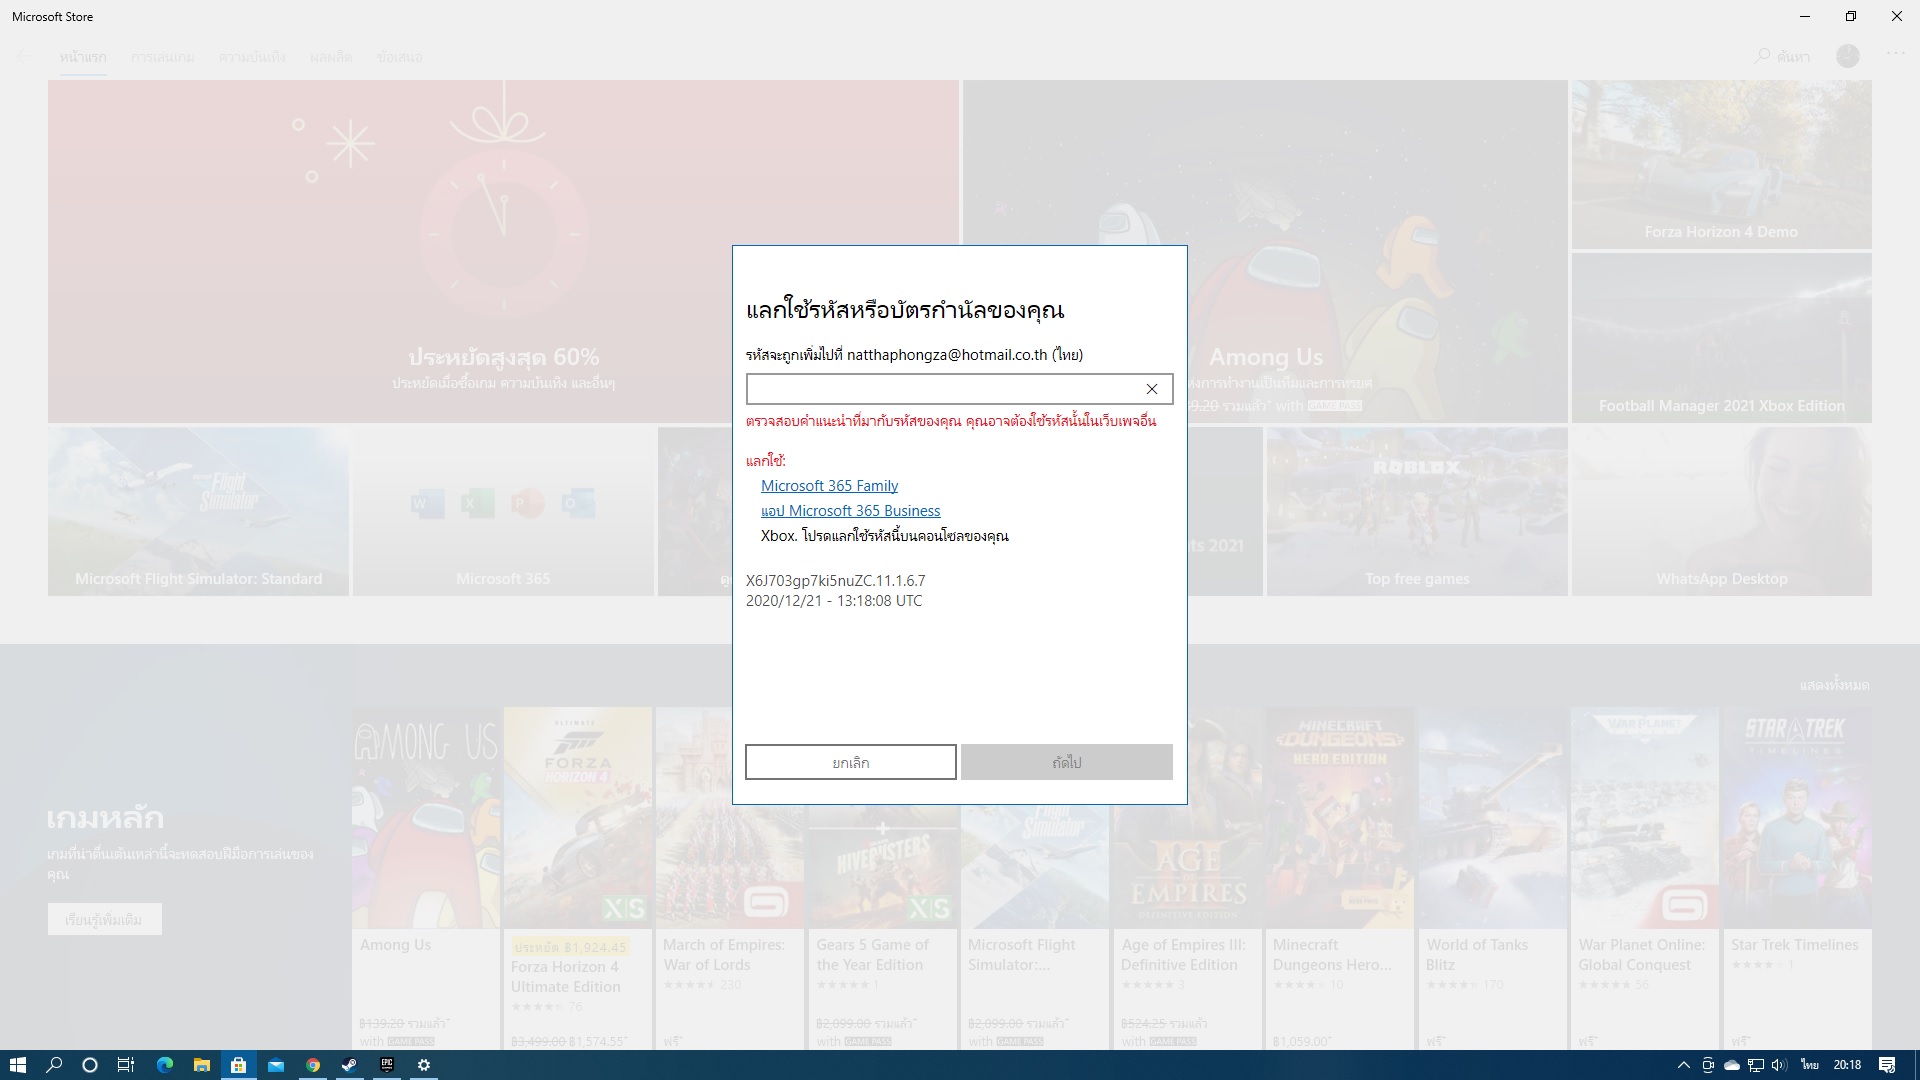Click the แสดงทั้งหมด (Show all) link
1920x1080 pixels.
click(x=1834, y=685)
